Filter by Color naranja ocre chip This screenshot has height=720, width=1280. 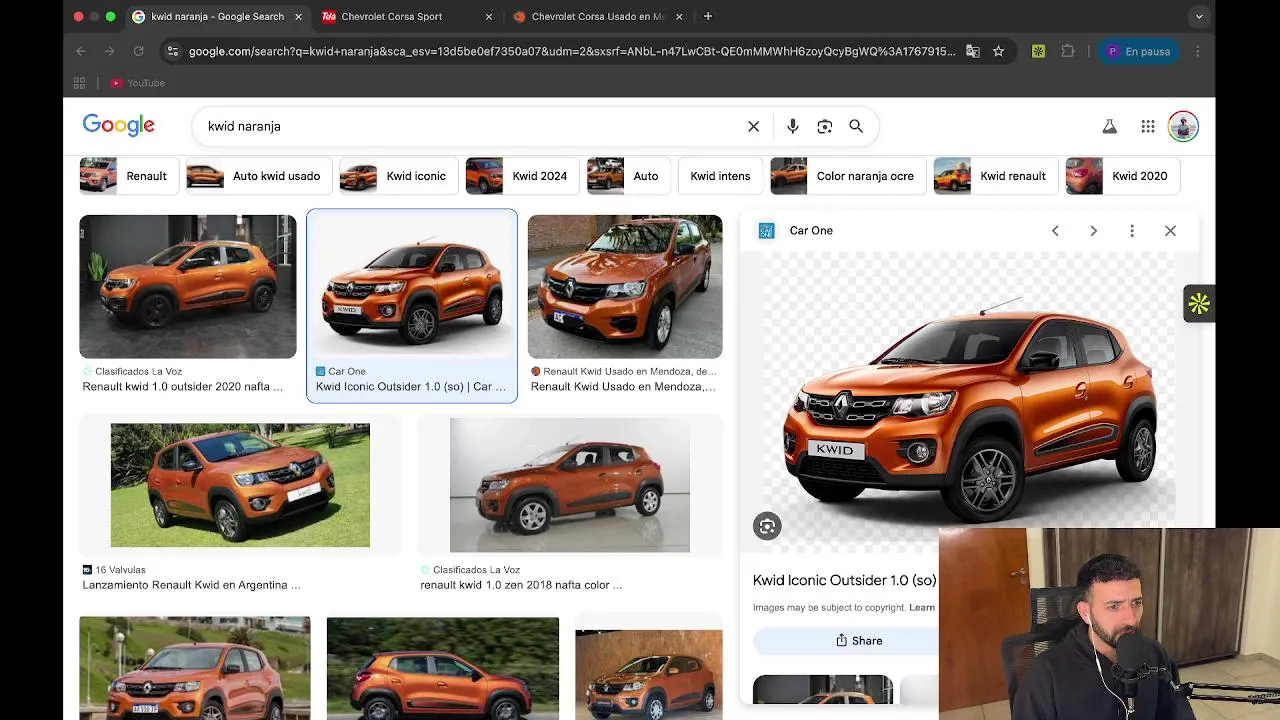click(x=848, y=176)
